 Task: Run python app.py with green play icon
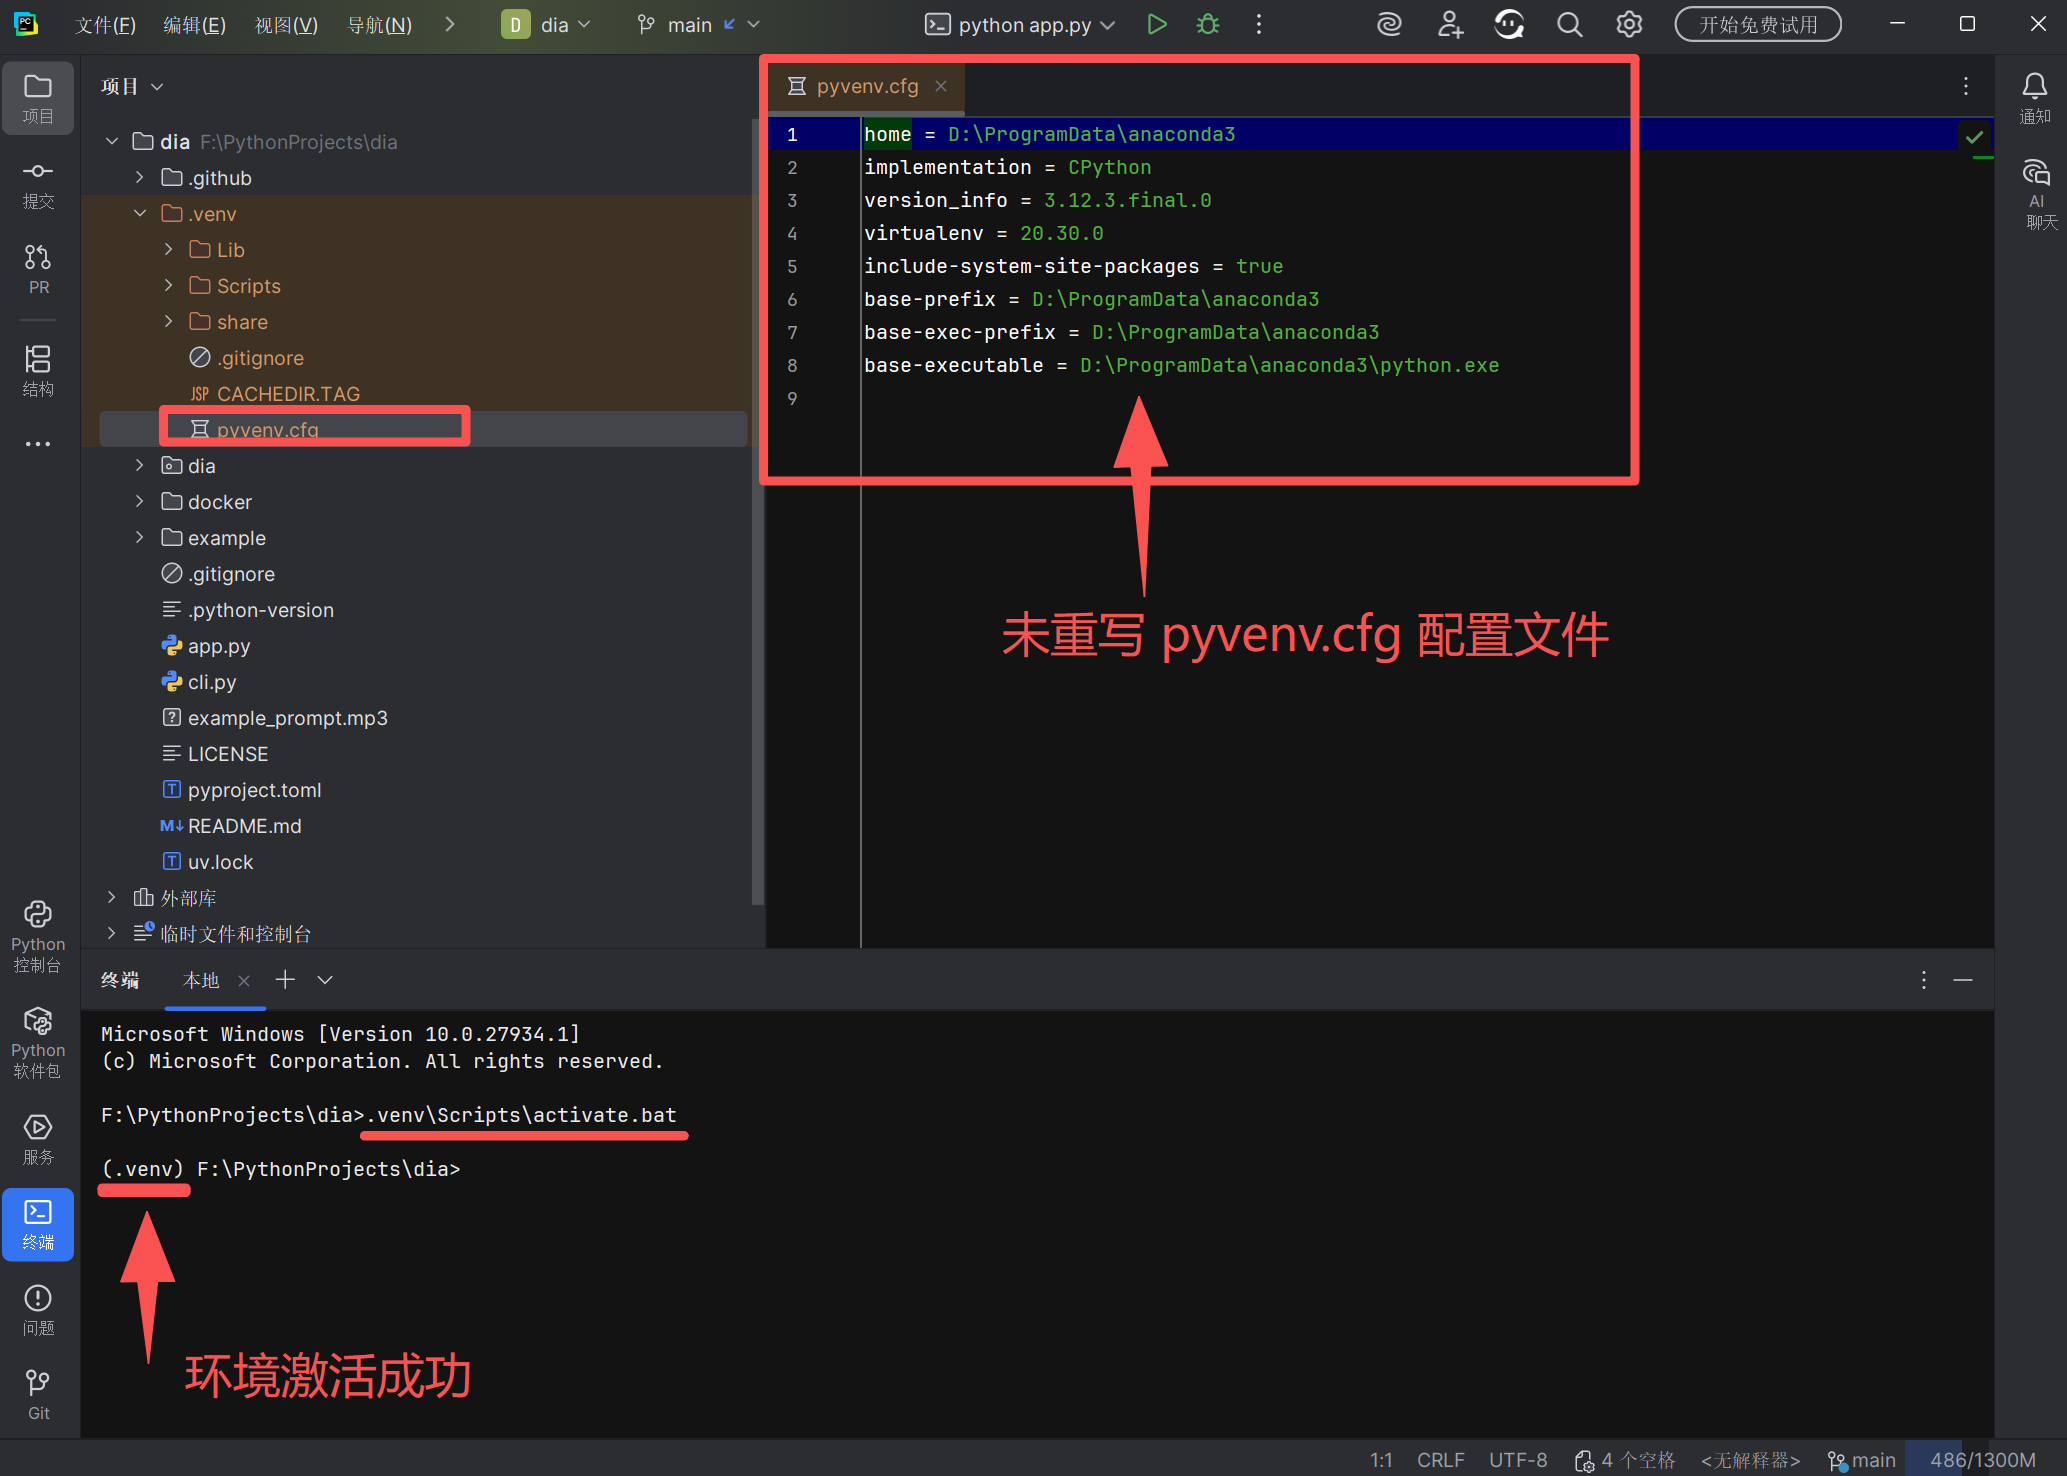1156,25
